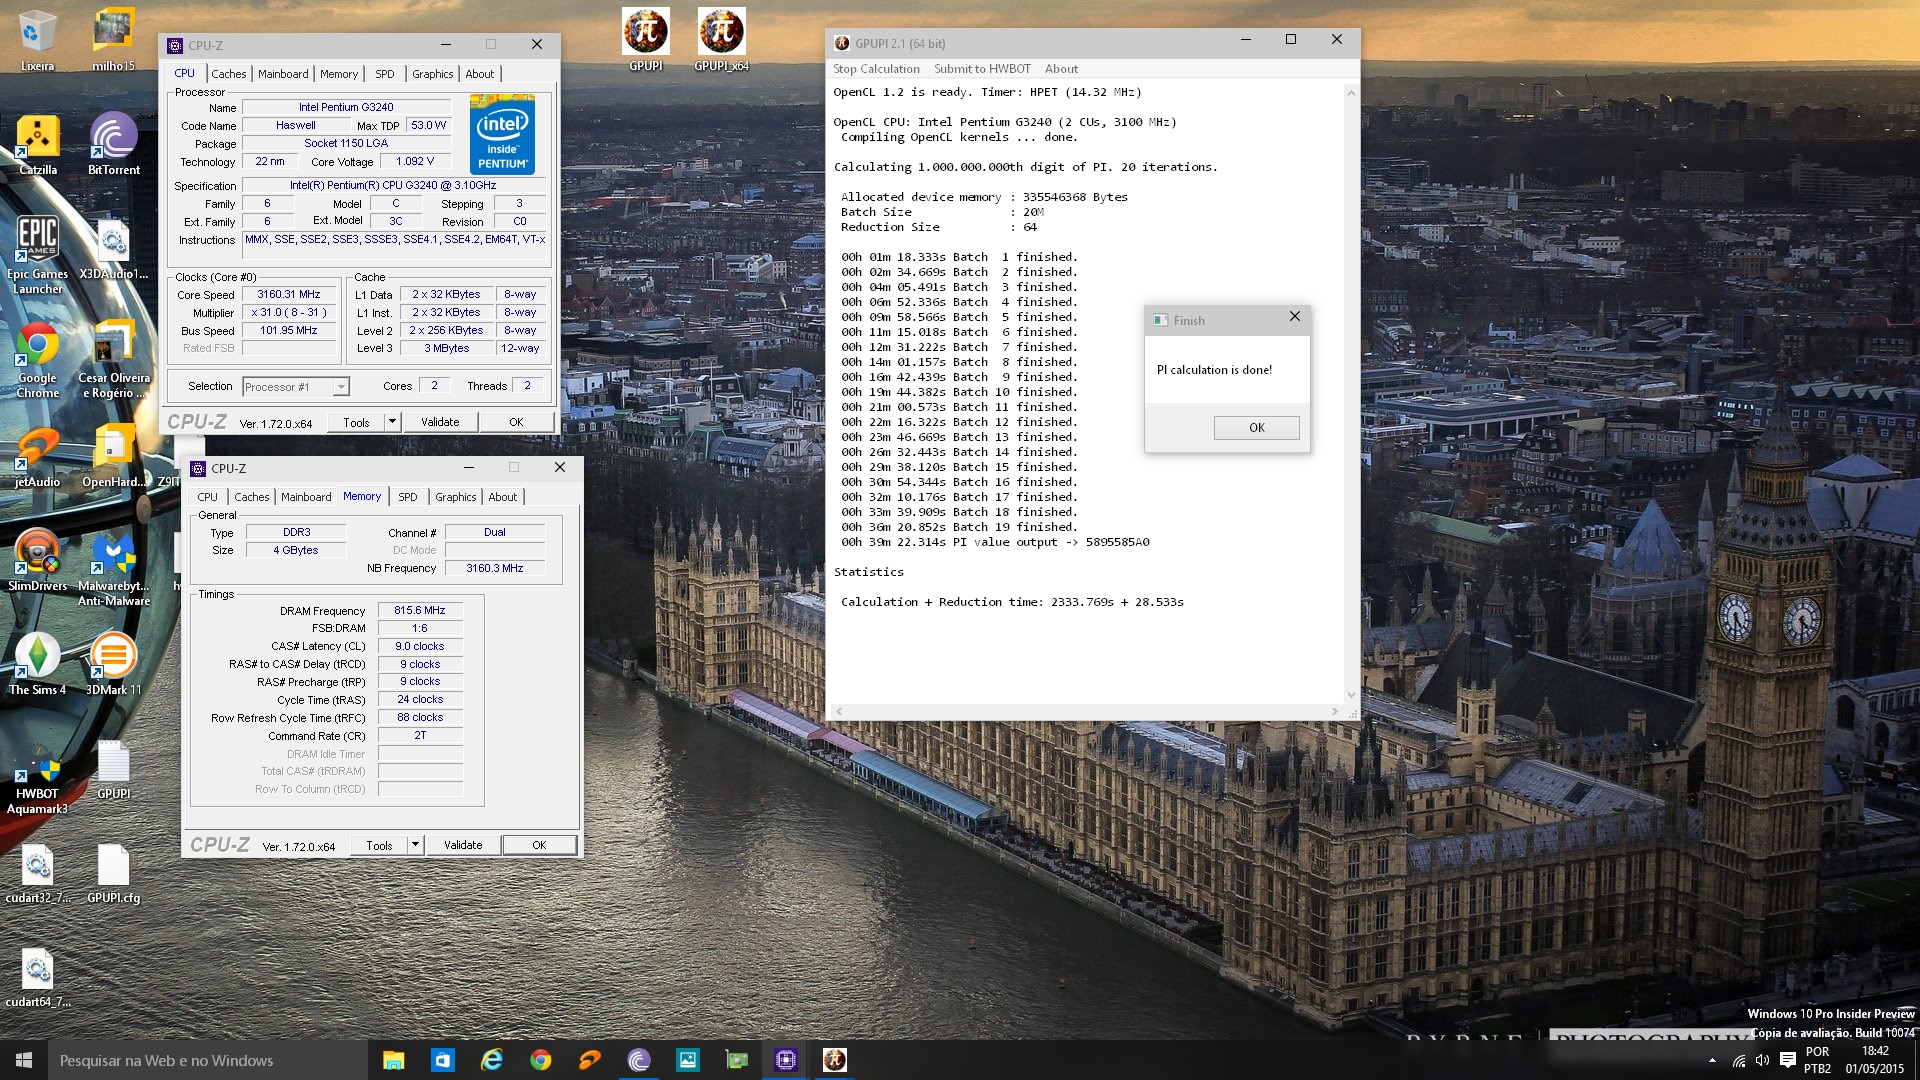Click GPUPI vertical scrollbar down arrow
The width and height of the screenshot is (1920, 1080).
(x=1351, y=694)
